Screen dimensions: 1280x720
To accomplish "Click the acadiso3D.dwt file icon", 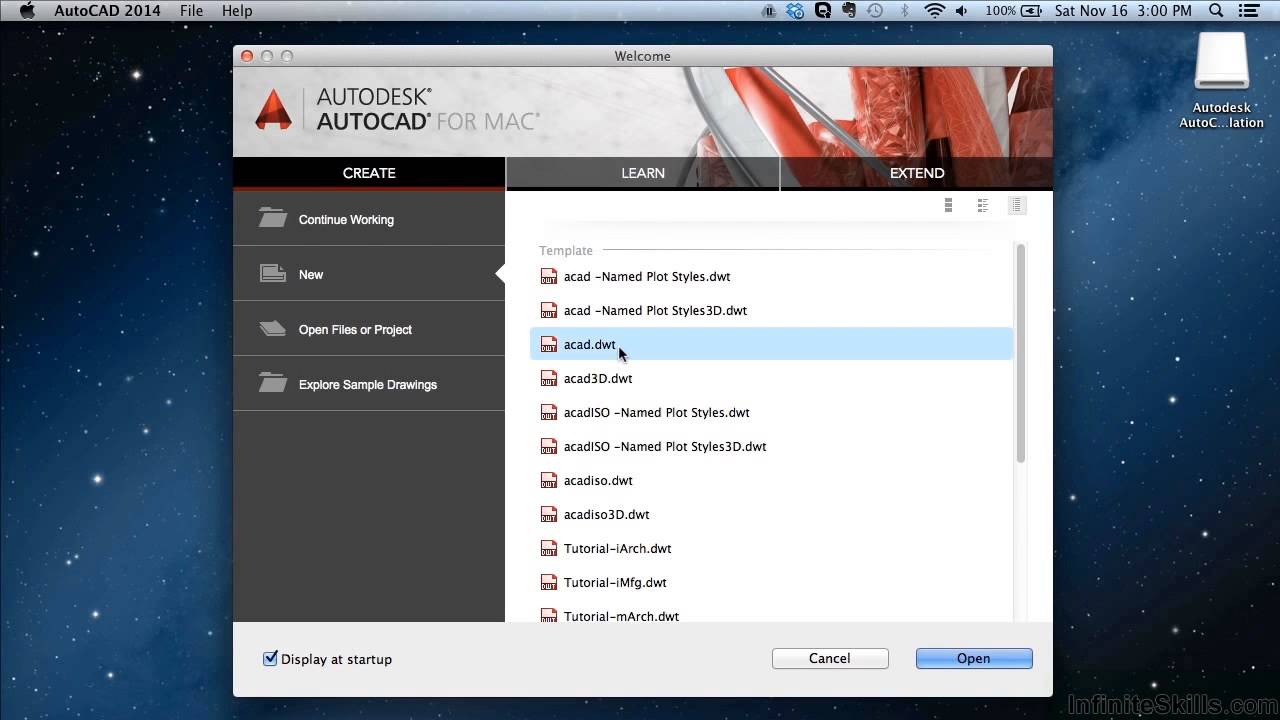I will 548,514.
